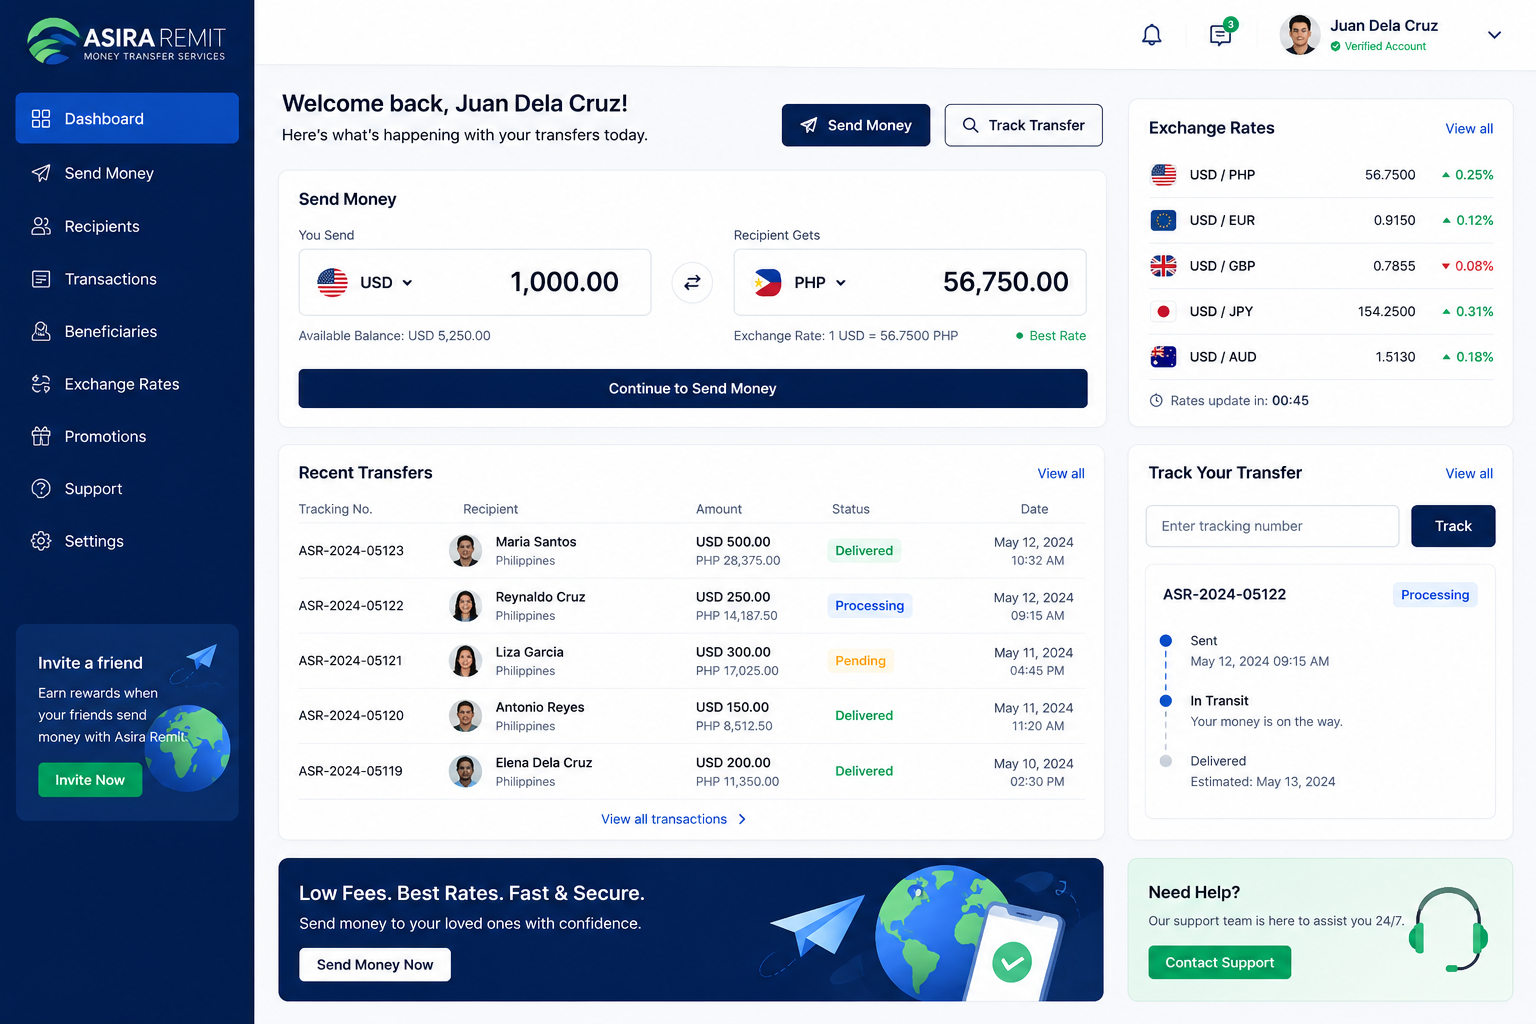Click View all transactions link
Viewport: 1536px width, 1024px height.
tap(664, 819)
